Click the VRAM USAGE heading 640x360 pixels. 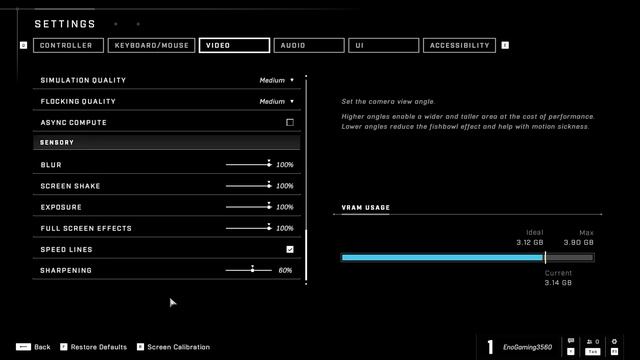[x=366, y=207]
